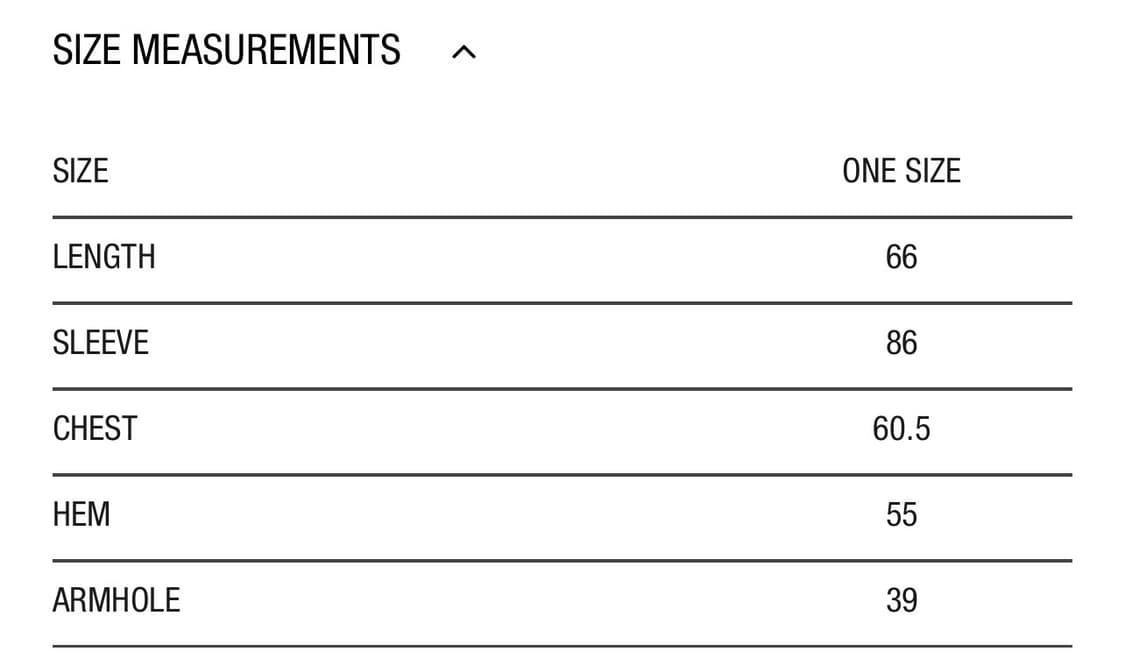
Task: Click the LENGTH row label
Action: point(104,257)
